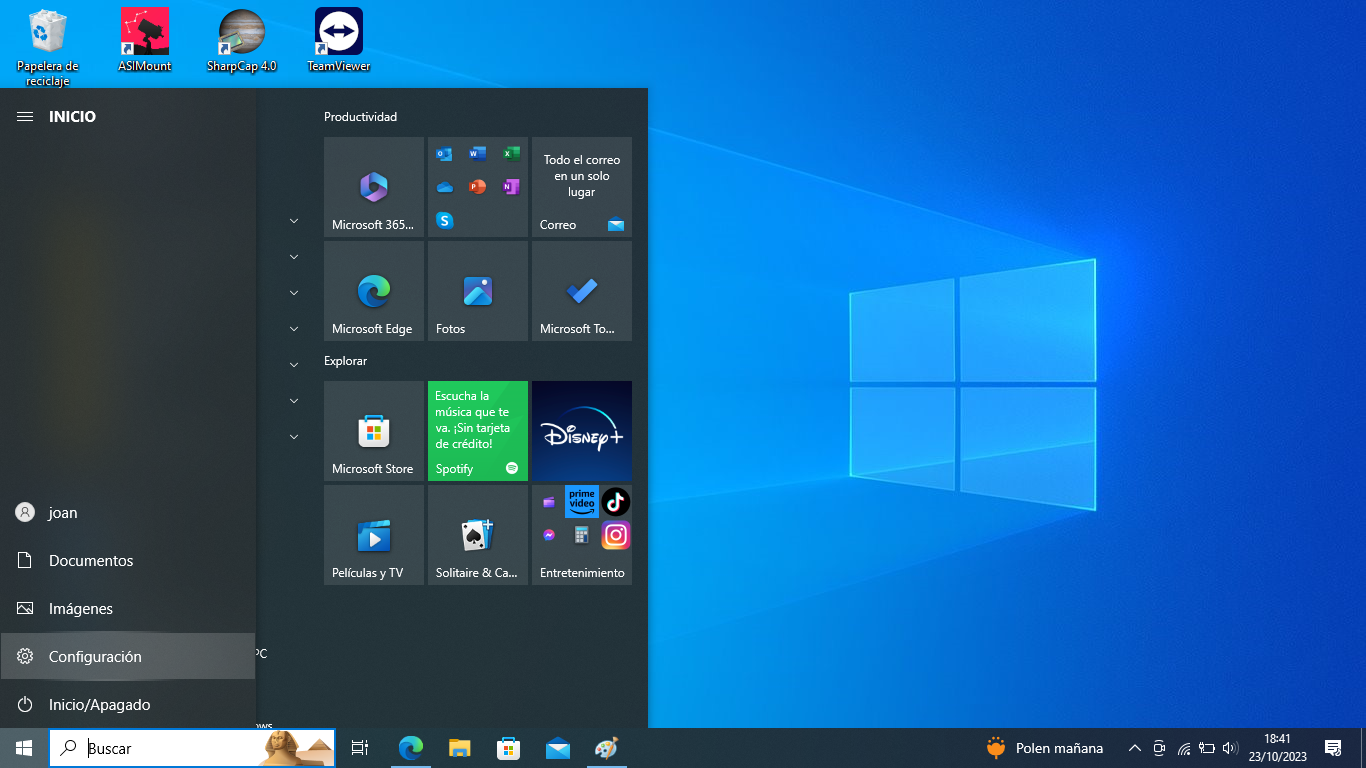Open the Microsoft 365 tile
1366x768 pixels.
[374, 187]
